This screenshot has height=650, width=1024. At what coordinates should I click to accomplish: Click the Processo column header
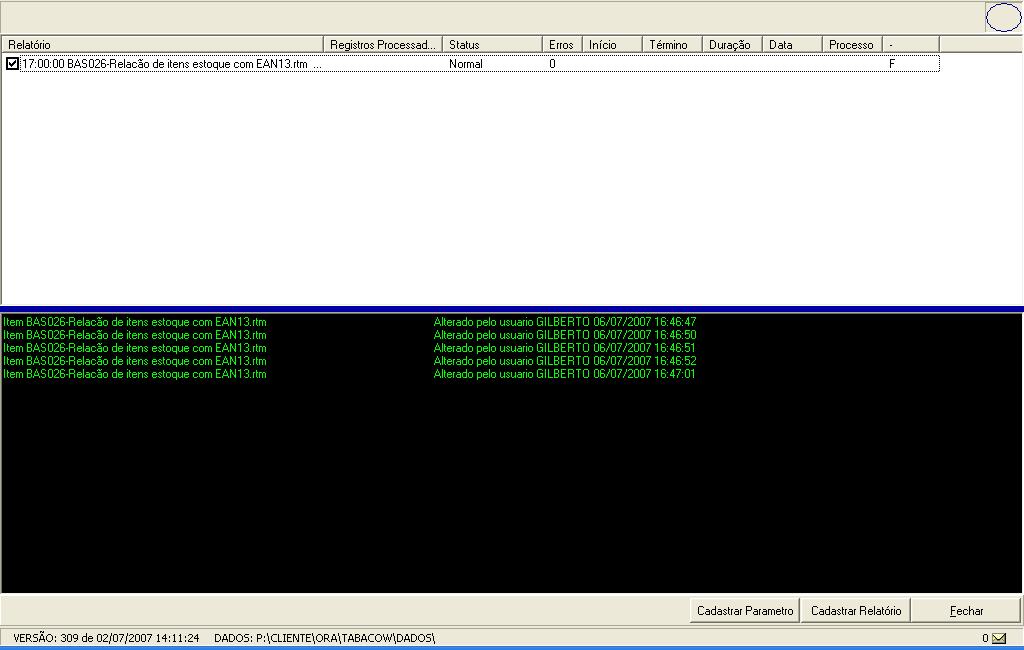(851, 45)
